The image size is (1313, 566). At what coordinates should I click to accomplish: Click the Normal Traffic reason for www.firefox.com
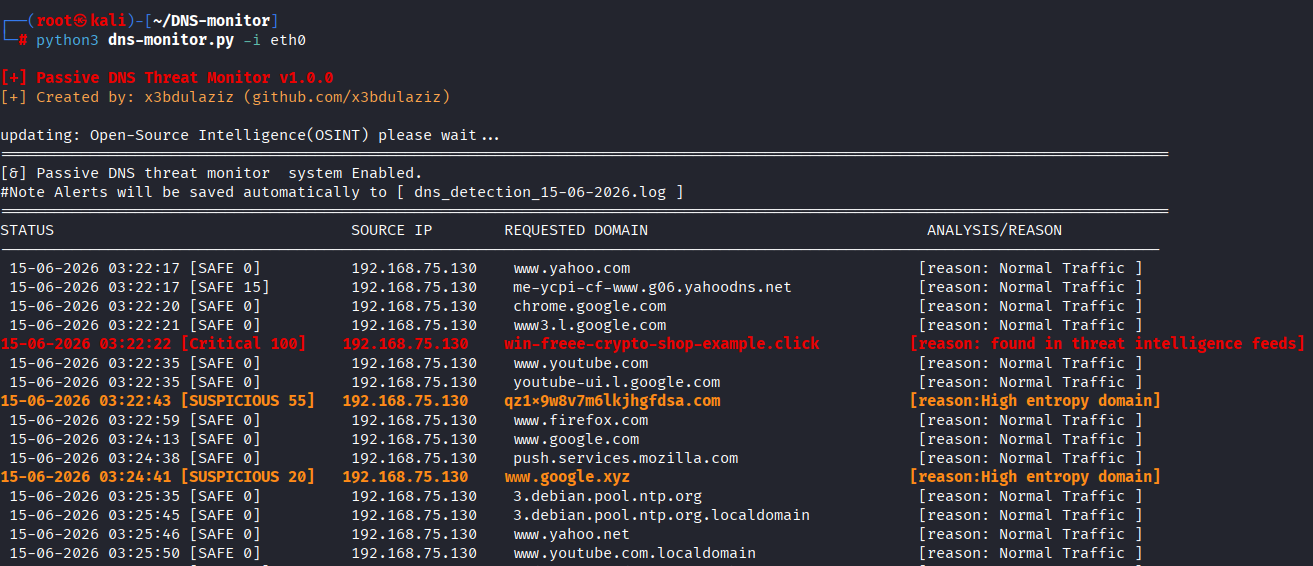pos(1031,420)
